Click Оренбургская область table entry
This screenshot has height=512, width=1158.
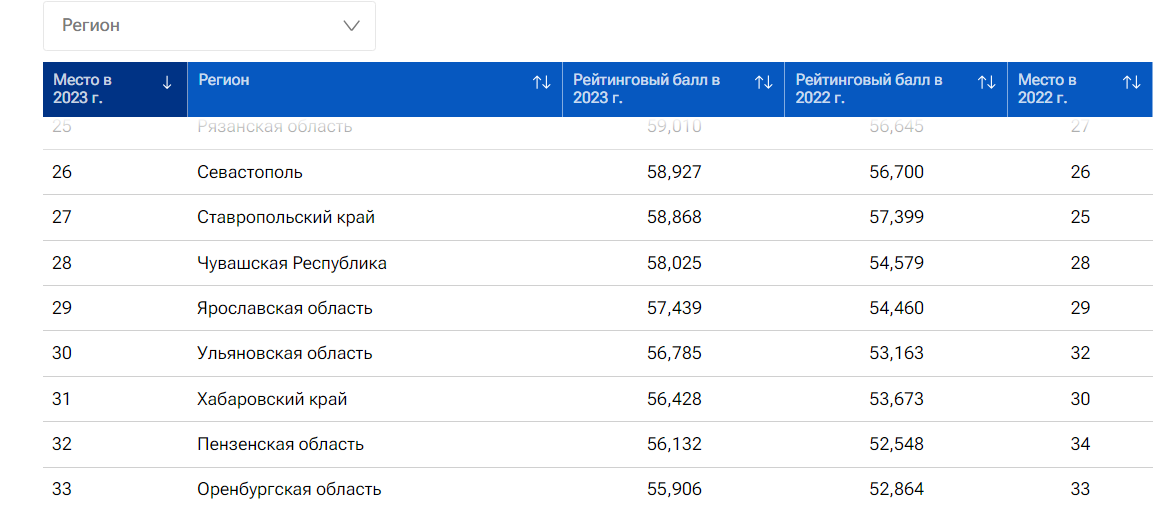point(289,490)
